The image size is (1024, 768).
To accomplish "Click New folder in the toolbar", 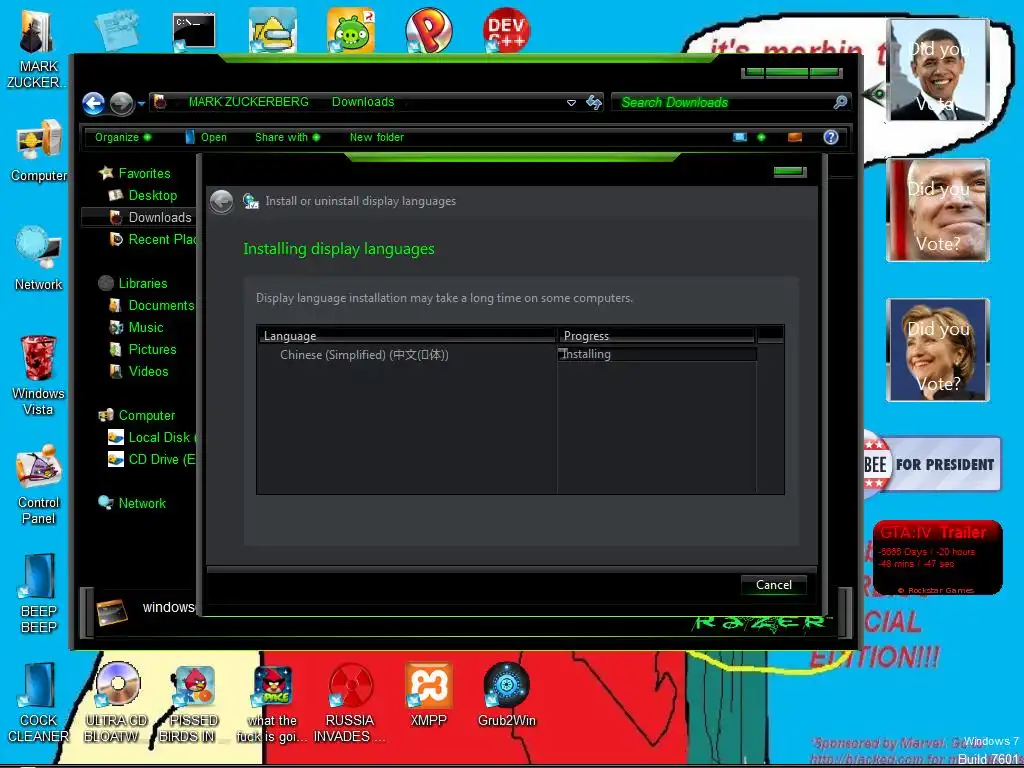I will click(x=377, y=137).
